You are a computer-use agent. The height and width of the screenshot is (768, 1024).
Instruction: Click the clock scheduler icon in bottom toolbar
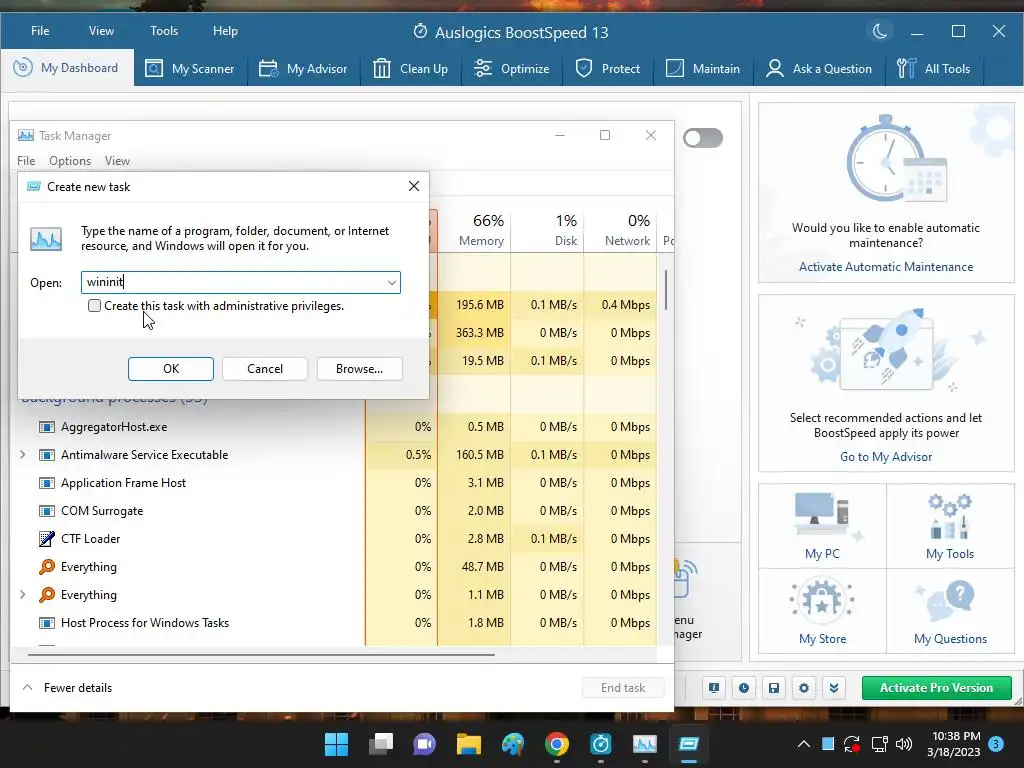pyautogui.click(x=744, y=688)
